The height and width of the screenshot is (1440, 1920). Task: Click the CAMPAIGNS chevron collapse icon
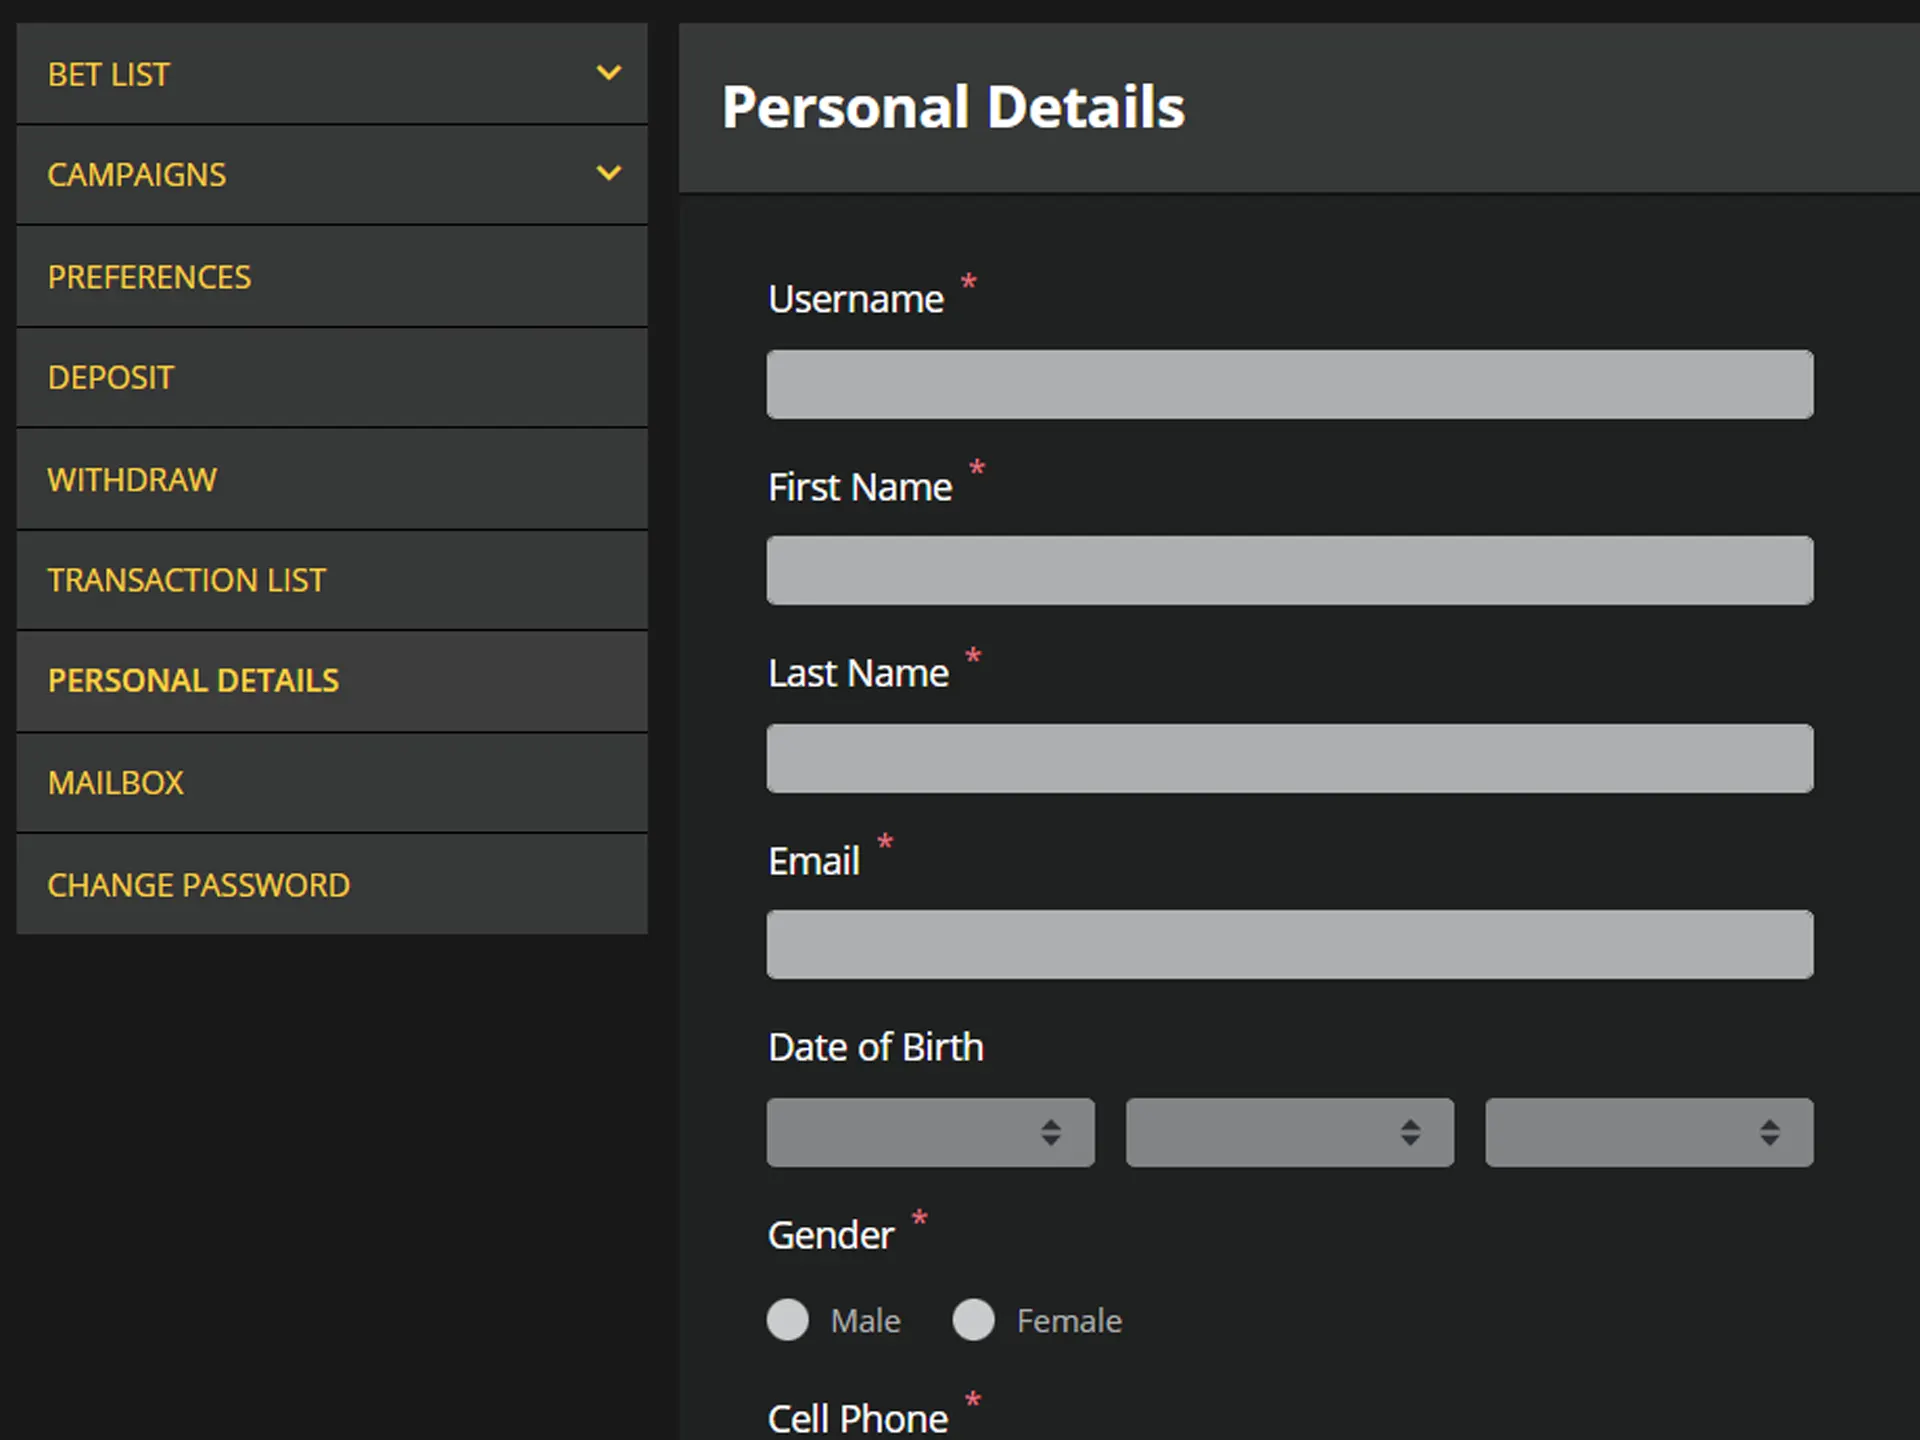[608, 171]
